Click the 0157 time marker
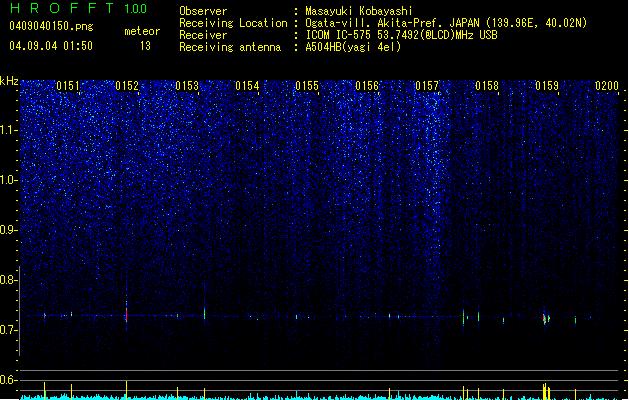This screenshot has height=400, width=629. click(427, 86)
